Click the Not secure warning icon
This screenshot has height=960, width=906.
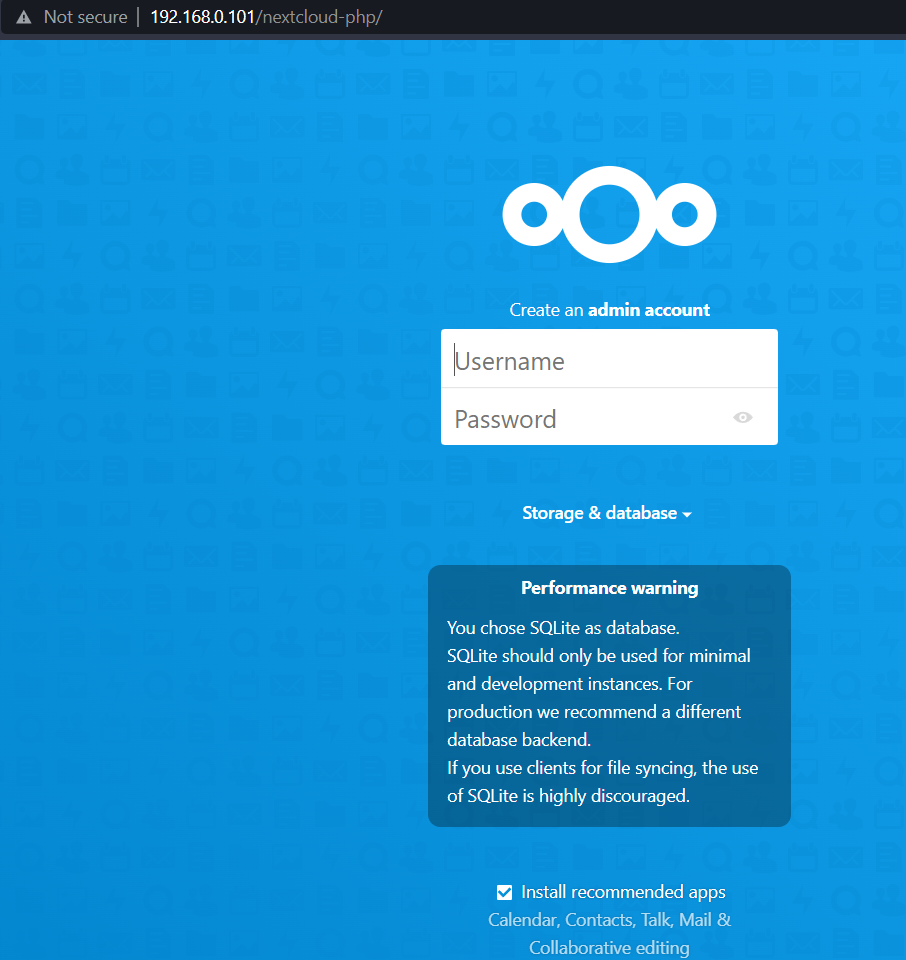pyautogui.click(x=24, y=17)
